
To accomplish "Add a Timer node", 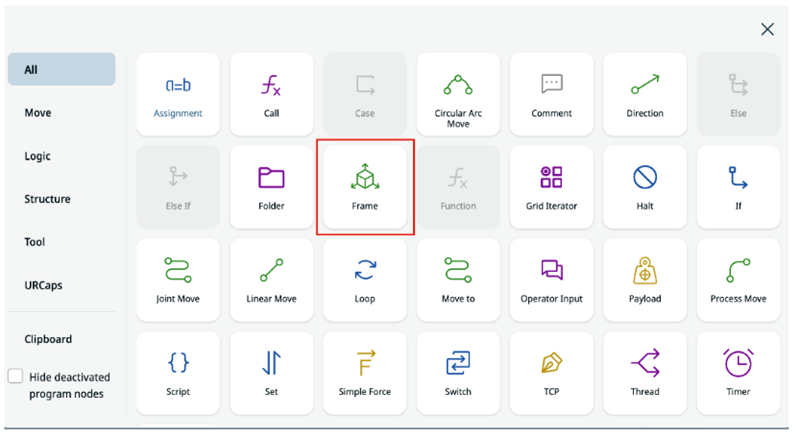I will pos(738,372).
